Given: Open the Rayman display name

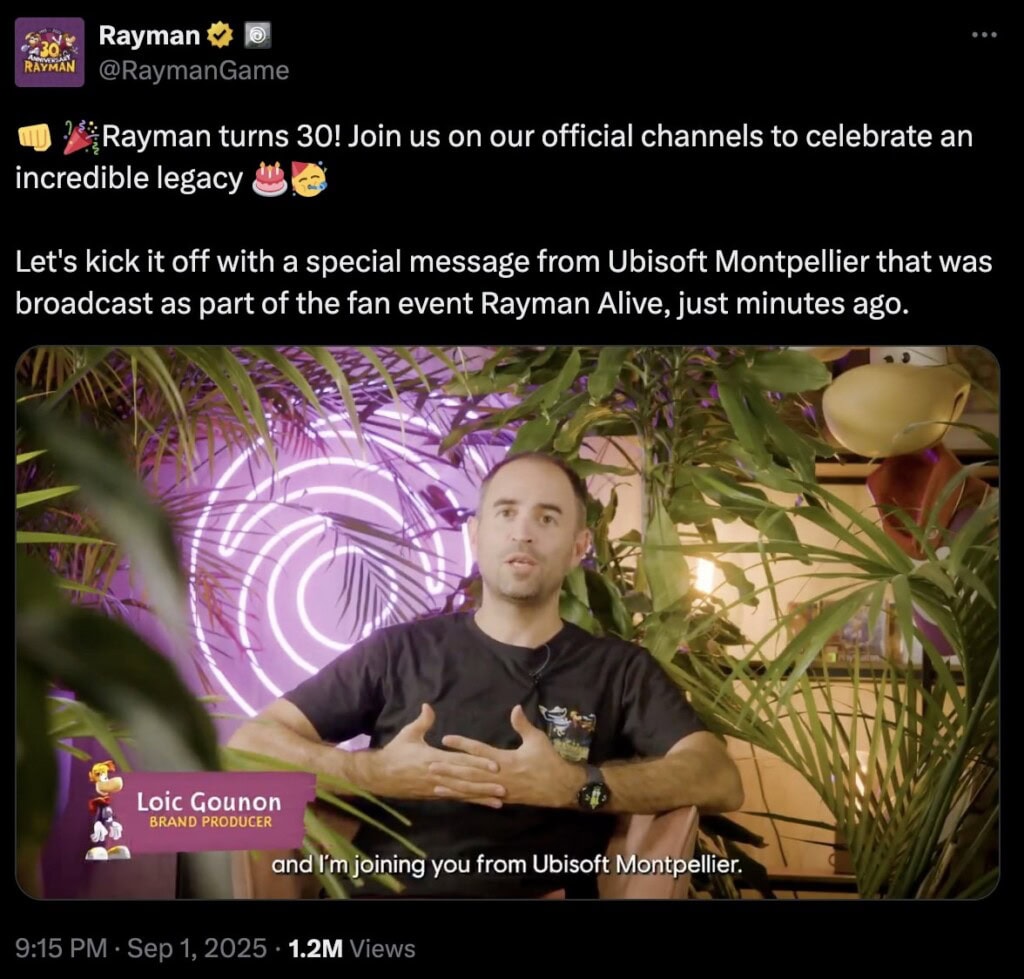Looking at the screenshot, I should 149,35.
